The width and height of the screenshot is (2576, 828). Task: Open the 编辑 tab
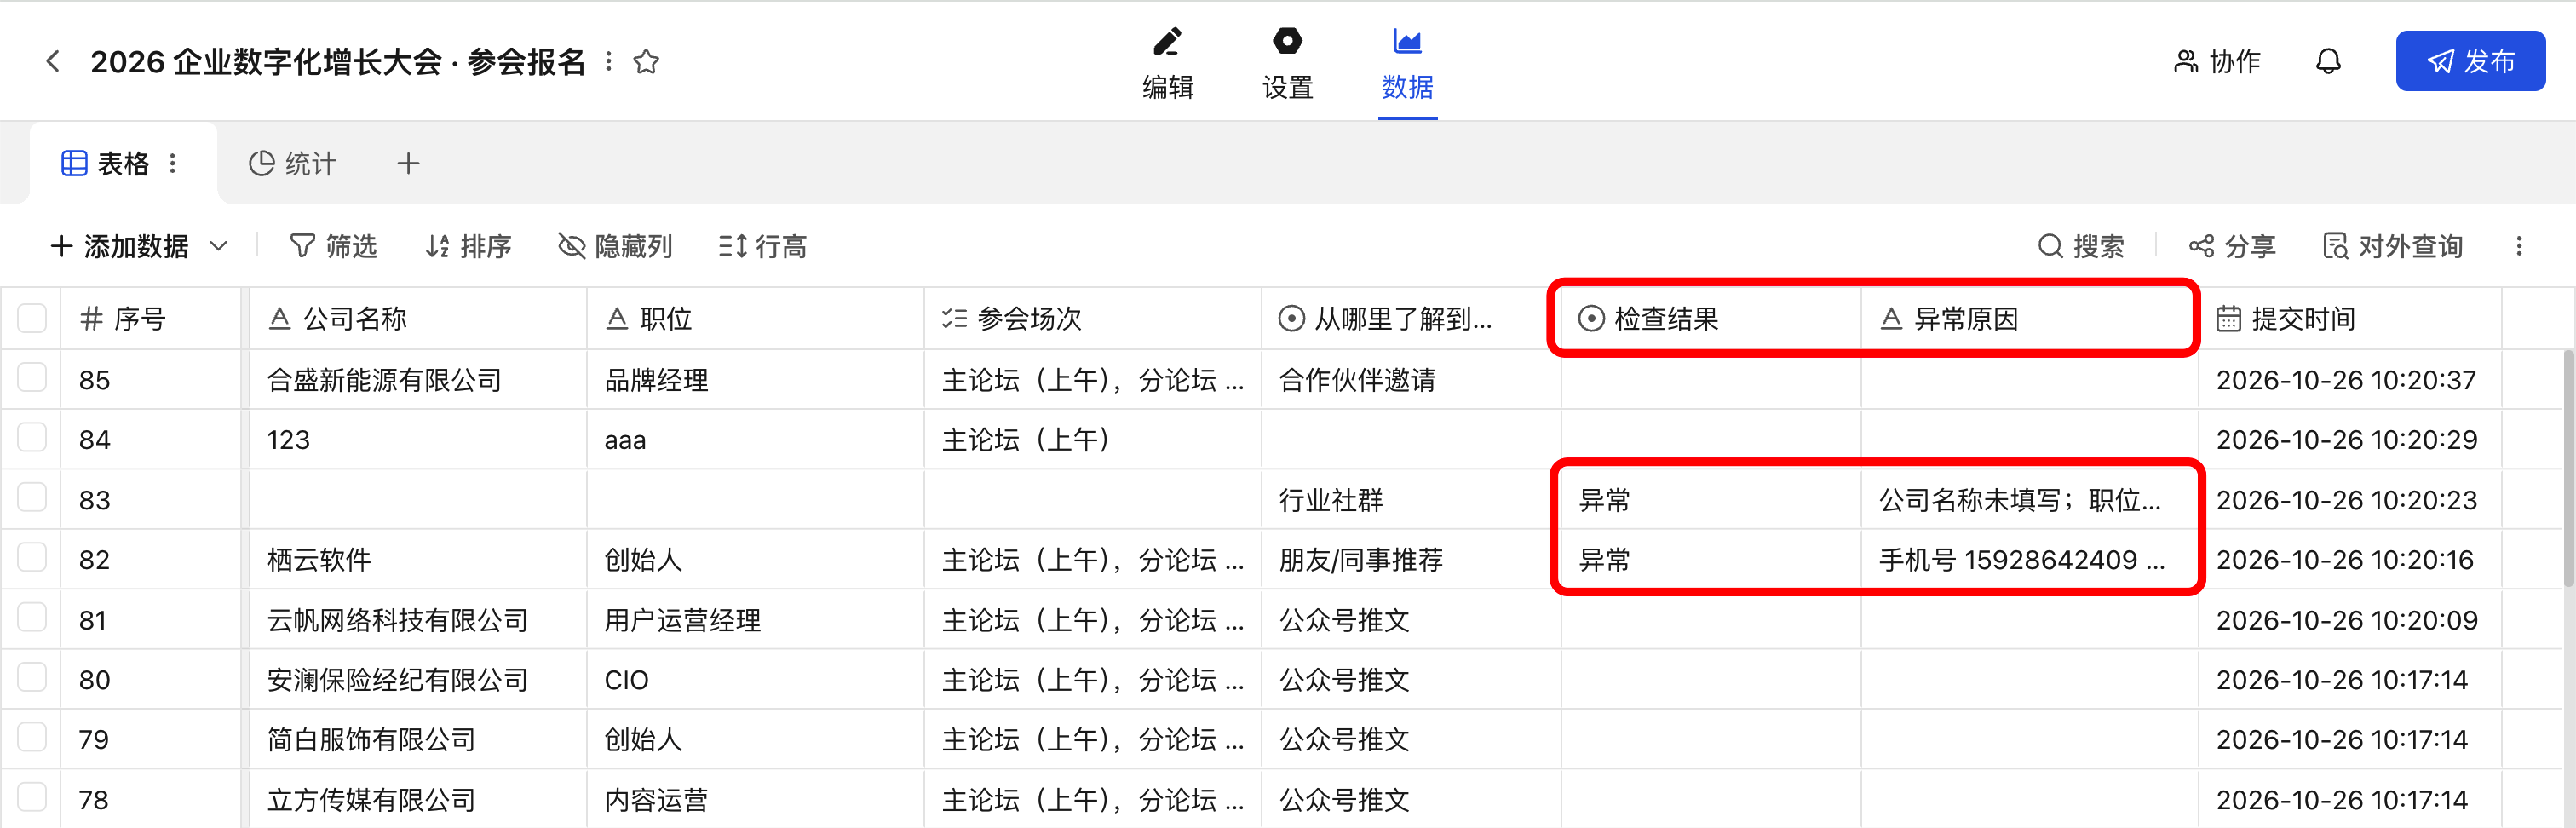tap(1168, 64)
